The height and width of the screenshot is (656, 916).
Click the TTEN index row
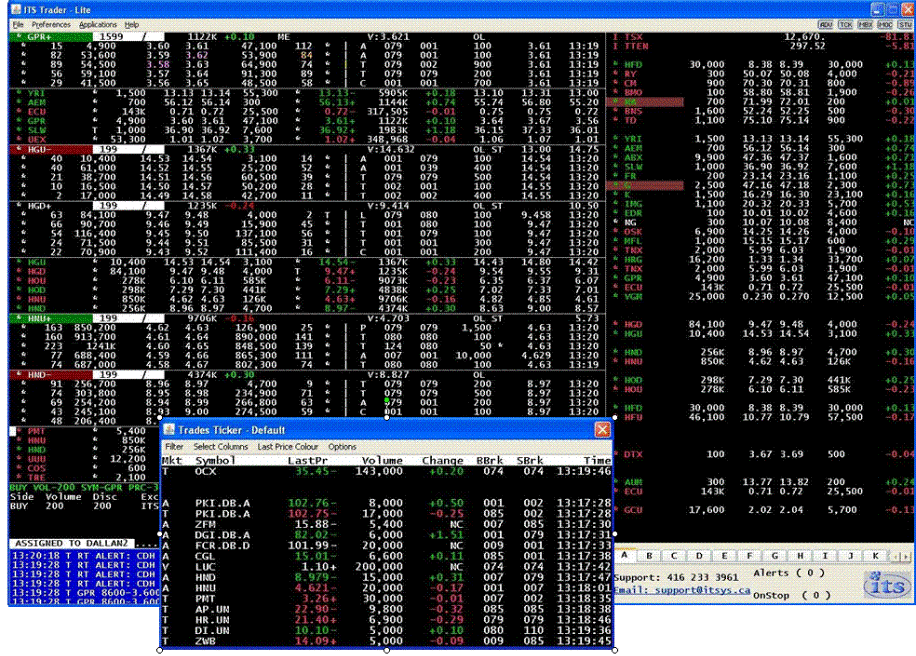coord(762,46)
